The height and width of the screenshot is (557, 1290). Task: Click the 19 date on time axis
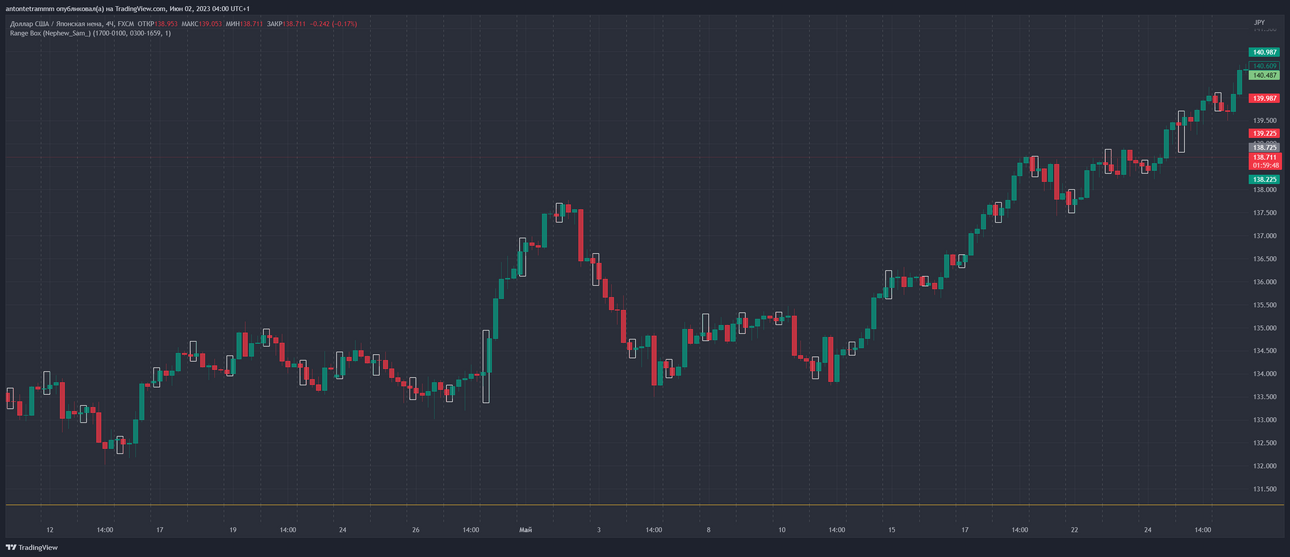tap(233, 530)
